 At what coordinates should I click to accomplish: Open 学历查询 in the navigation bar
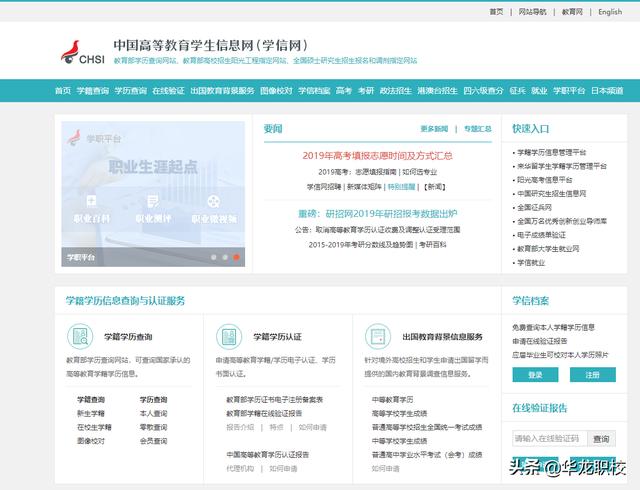(x=131, y=91)
